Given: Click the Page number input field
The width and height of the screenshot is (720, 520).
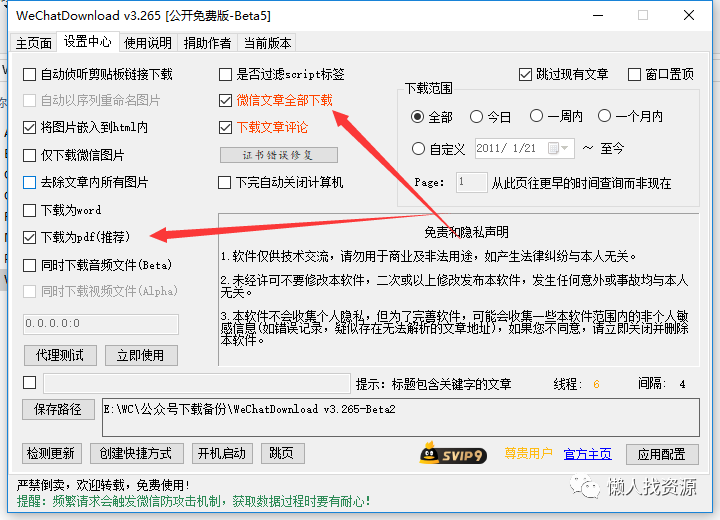Looking at the screenshot, I should pyautogui.click(x=471, y=182).
